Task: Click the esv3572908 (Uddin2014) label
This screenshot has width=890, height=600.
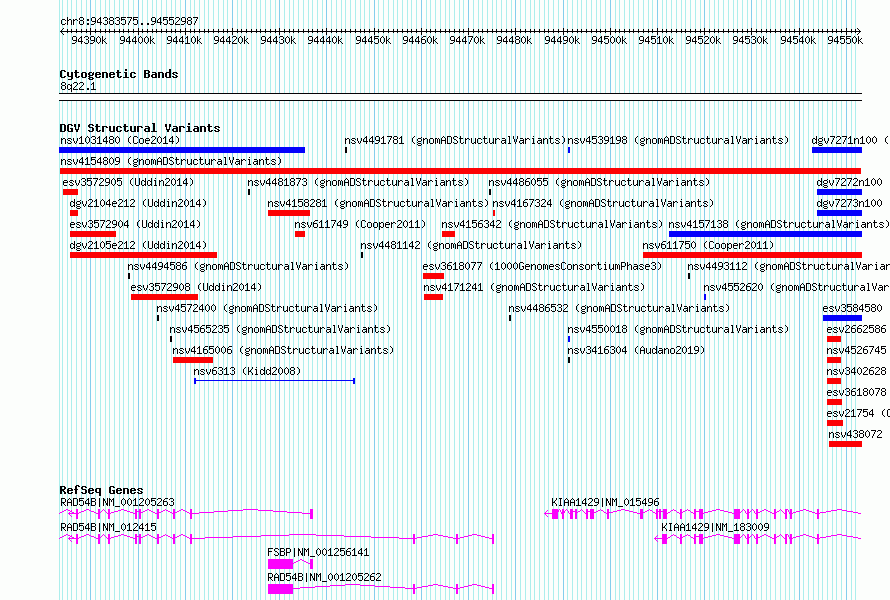Action: pos(196,287)
